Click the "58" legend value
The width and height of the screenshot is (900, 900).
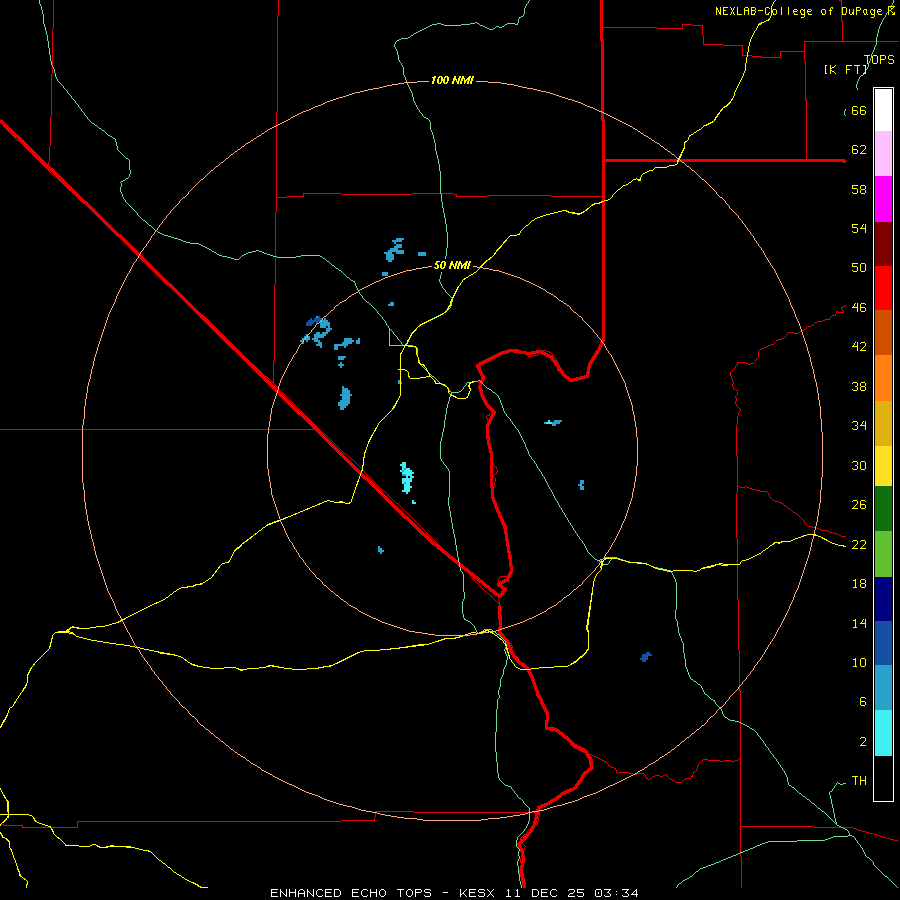point(859,189)
